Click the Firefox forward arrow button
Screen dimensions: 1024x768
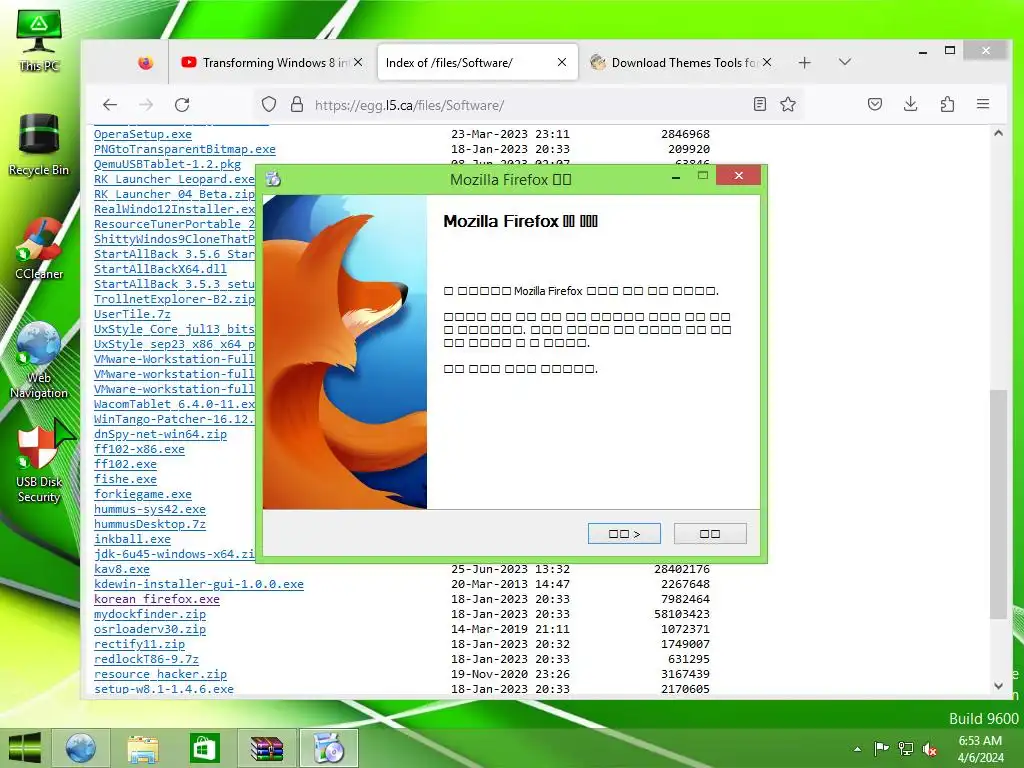pos(146,104)
